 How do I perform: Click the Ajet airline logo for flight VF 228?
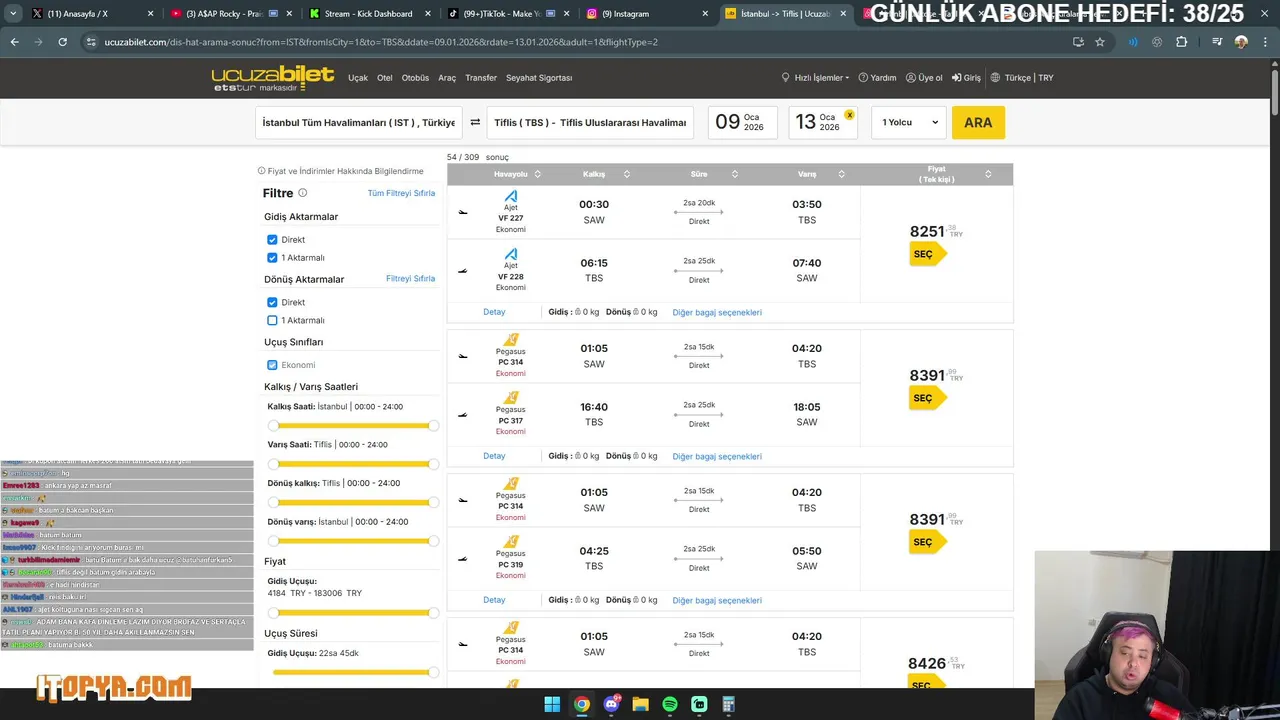click(511, 254)
